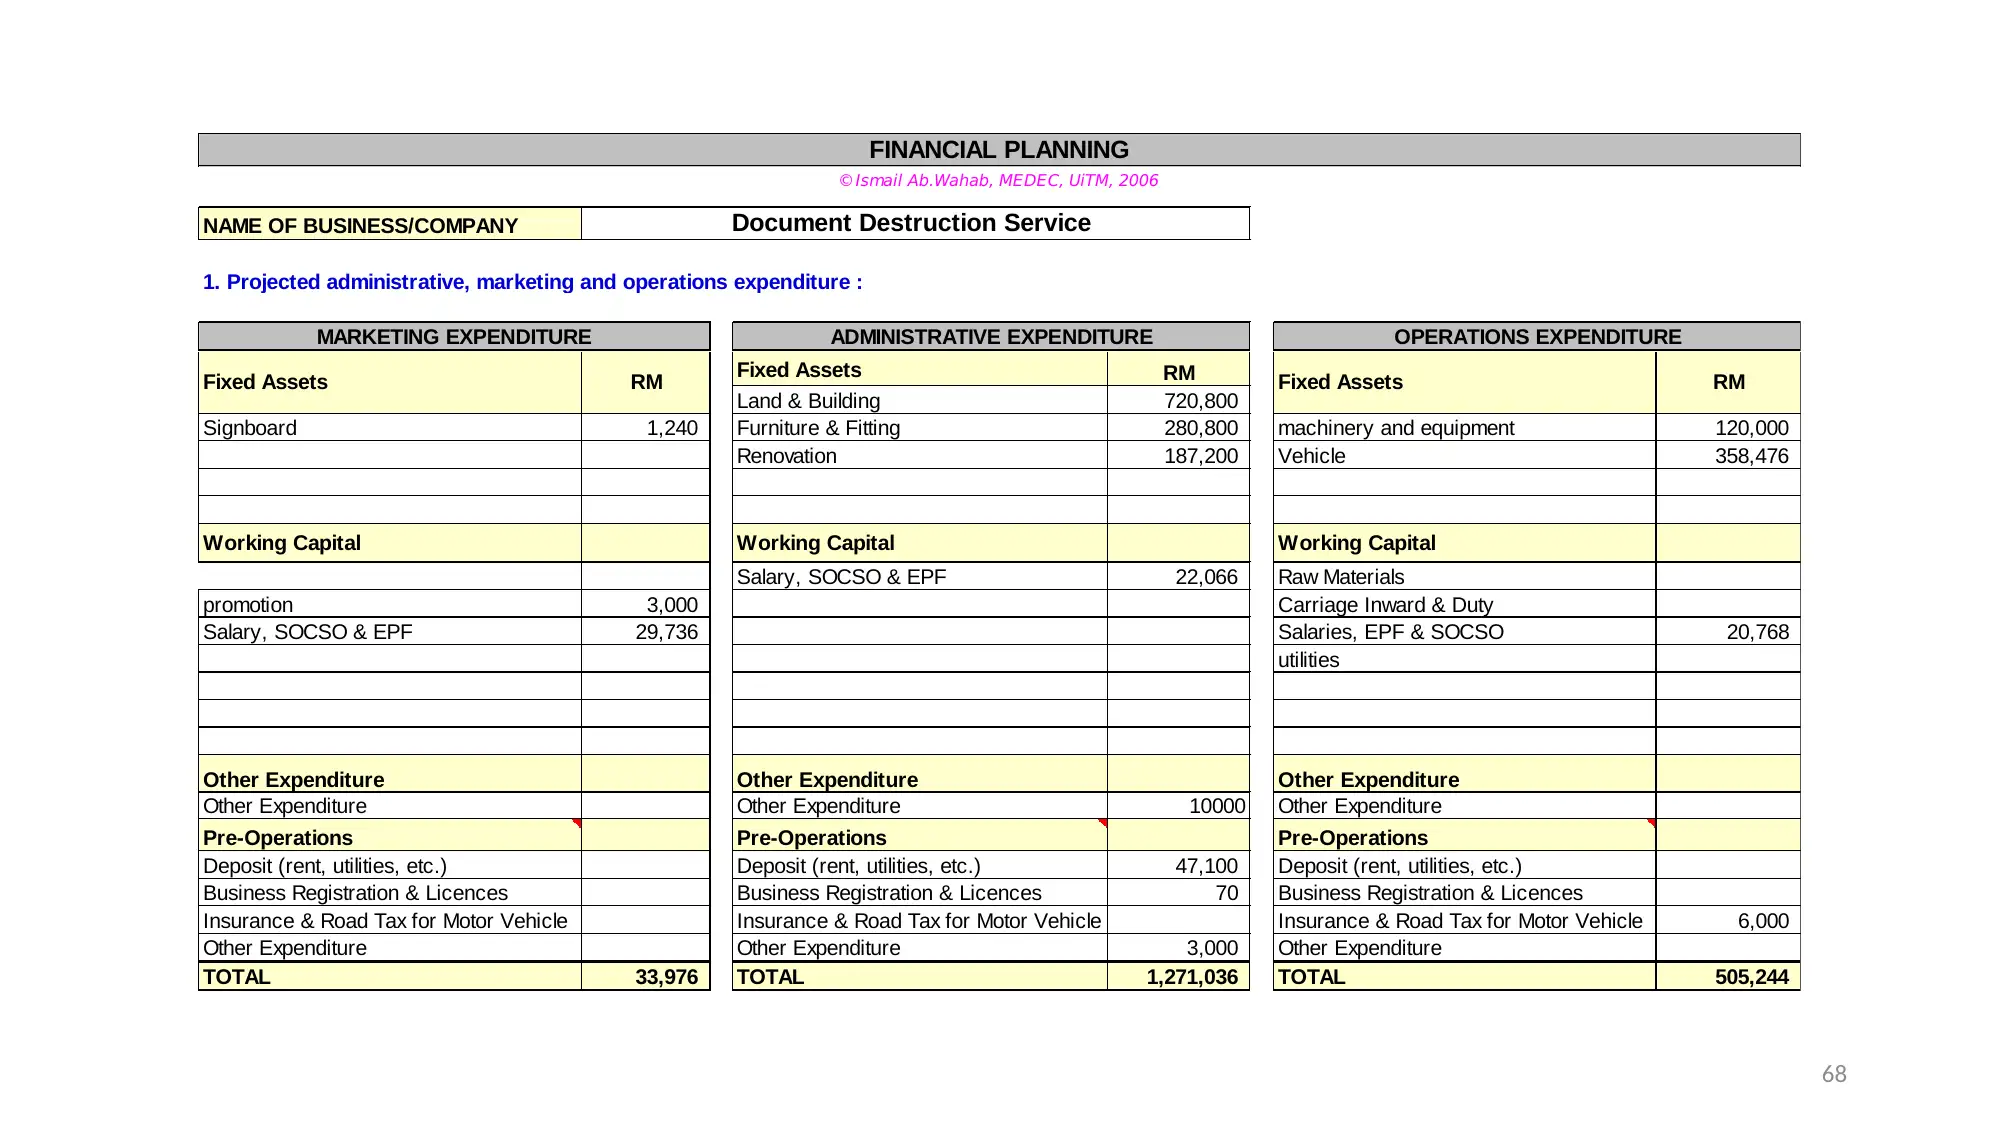Select the MARKETING EXPENDITURE header
Screen dimensions: 2001x1125
coord(454,336)
